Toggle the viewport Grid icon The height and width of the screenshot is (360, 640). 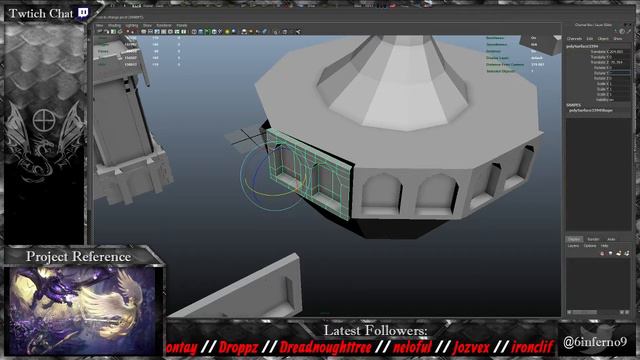(144, 32)
